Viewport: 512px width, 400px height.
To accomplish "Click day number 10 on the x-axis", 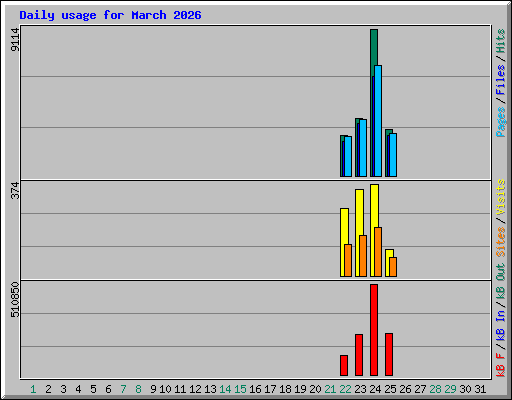I will pyautogui.click(x=165, y=389).
